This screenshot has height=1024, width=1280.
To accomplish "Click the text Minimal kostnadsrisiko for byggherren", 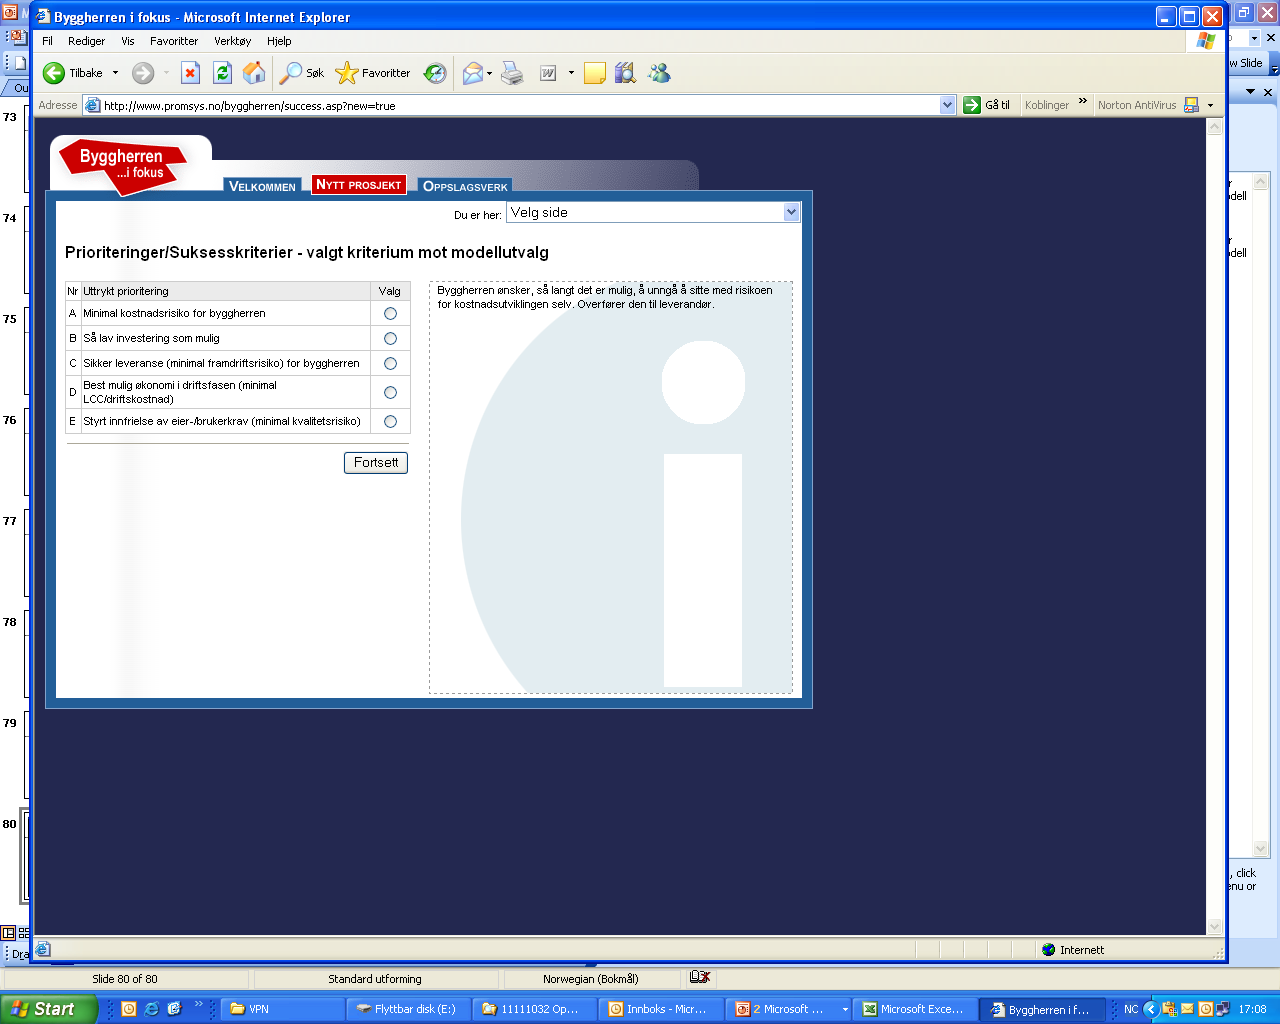I will 174,313.
